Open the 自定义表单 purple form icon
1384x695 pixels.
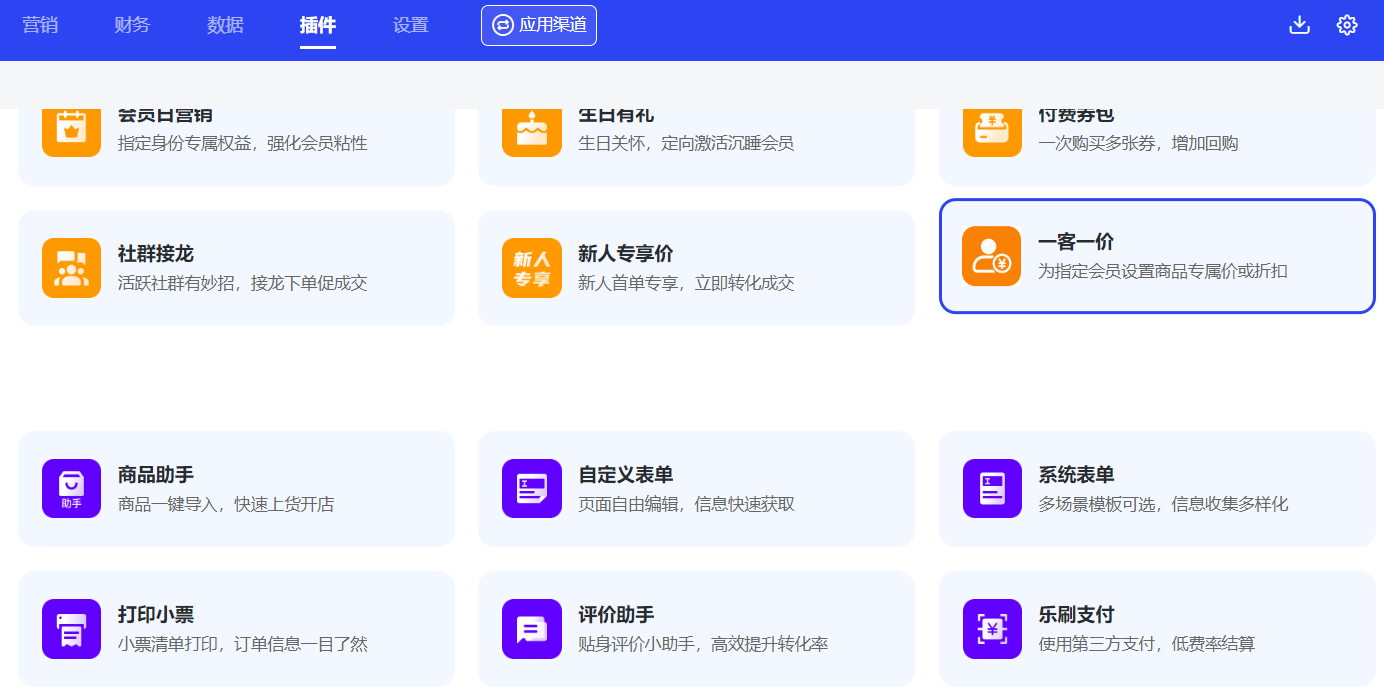click(x=531, y=489)
